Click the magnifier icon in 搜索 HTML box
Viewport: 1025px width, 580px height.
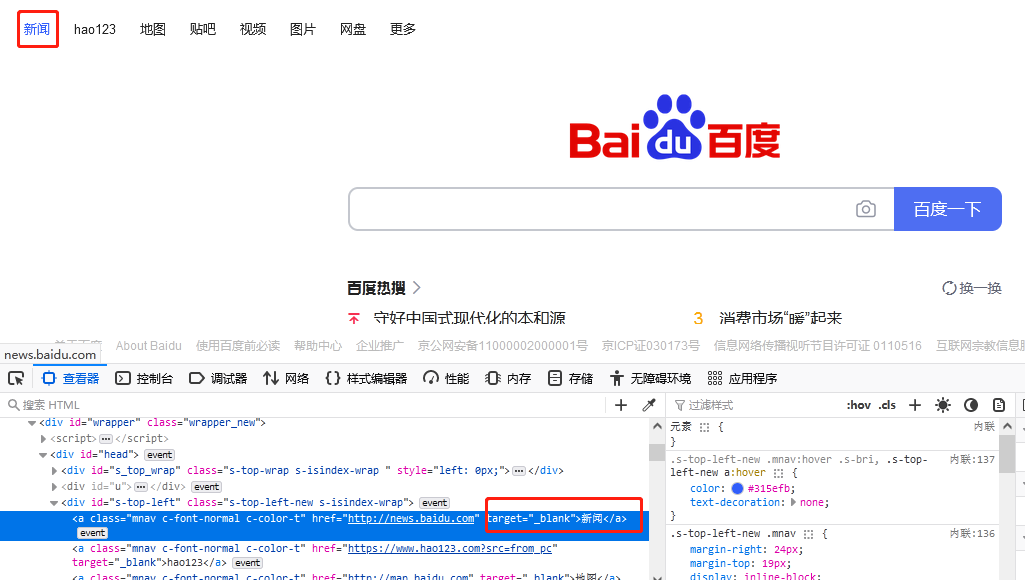[13, 405]
